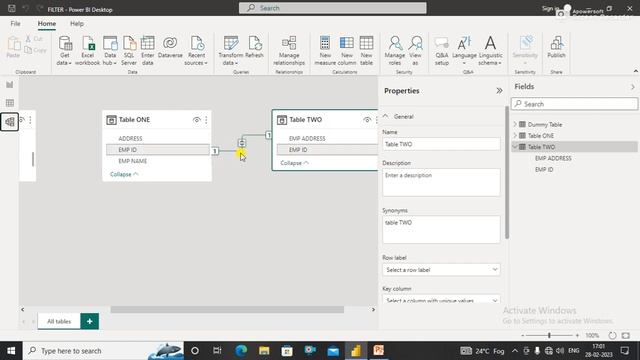
Task: Collapse the General properties section
Action: pyautogui.click(x=385, y=116)
